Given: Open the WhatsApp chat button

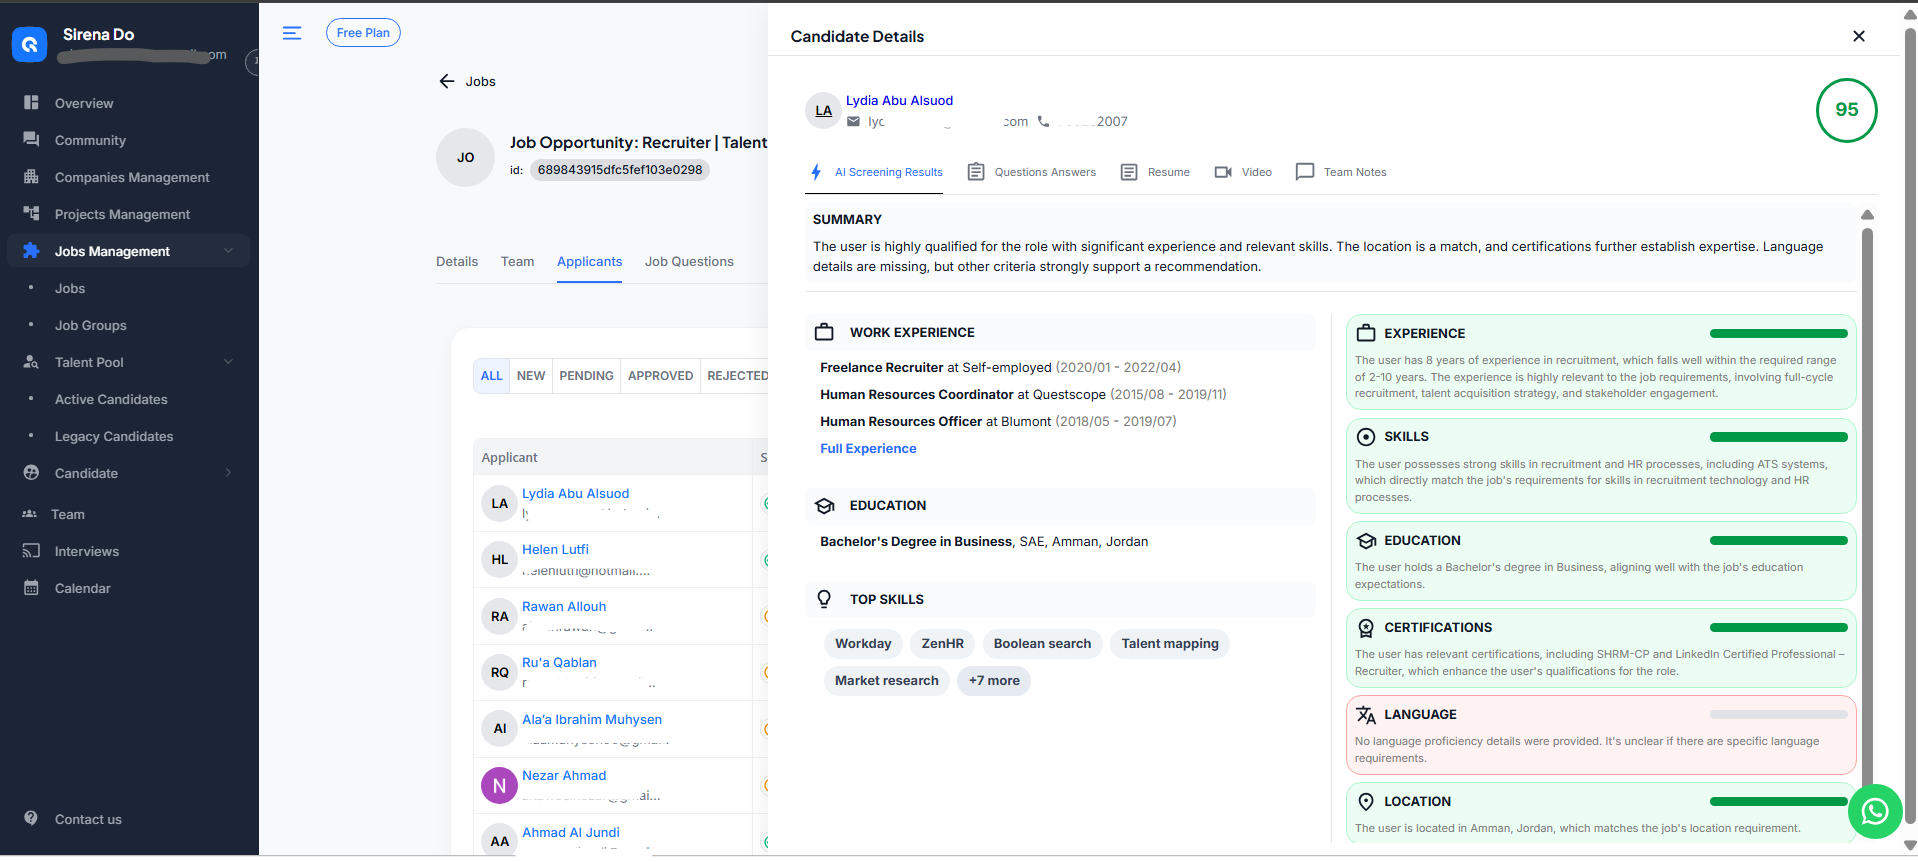Looking at the screenshot, I should click(1875, 811).
